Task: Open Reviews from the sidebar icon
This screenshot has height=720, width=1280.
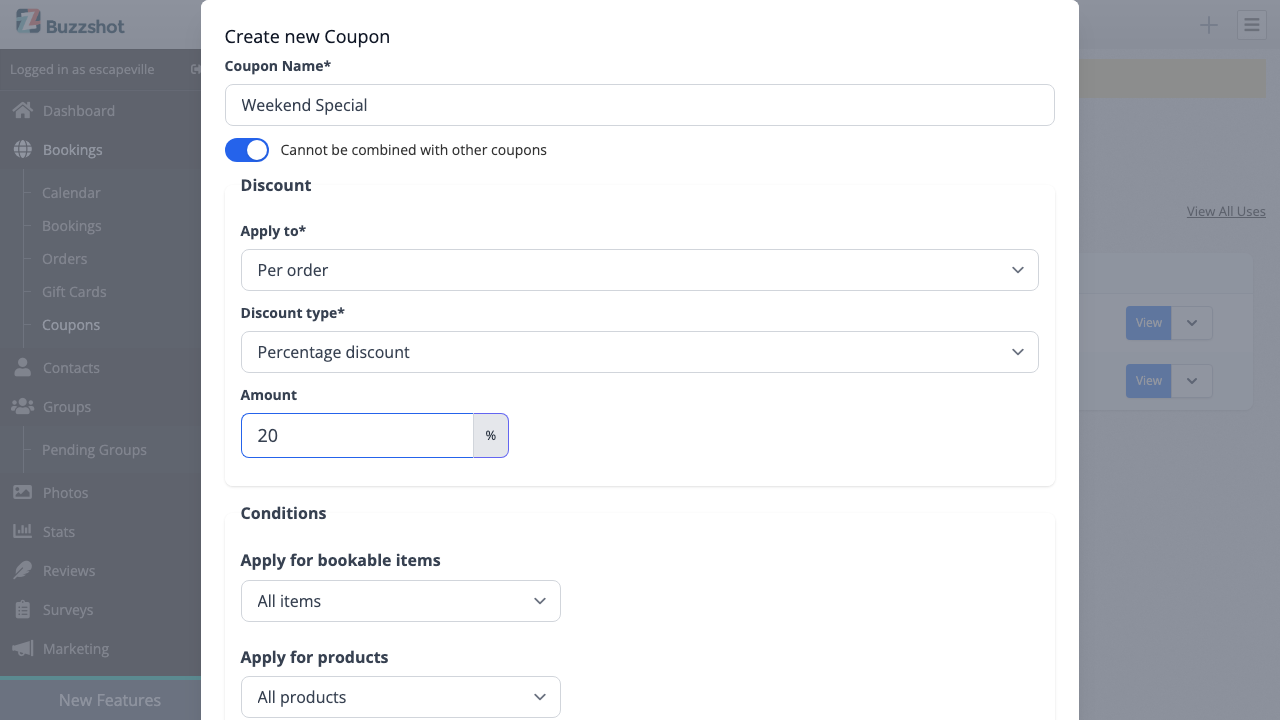Action: tap(22, 570)
